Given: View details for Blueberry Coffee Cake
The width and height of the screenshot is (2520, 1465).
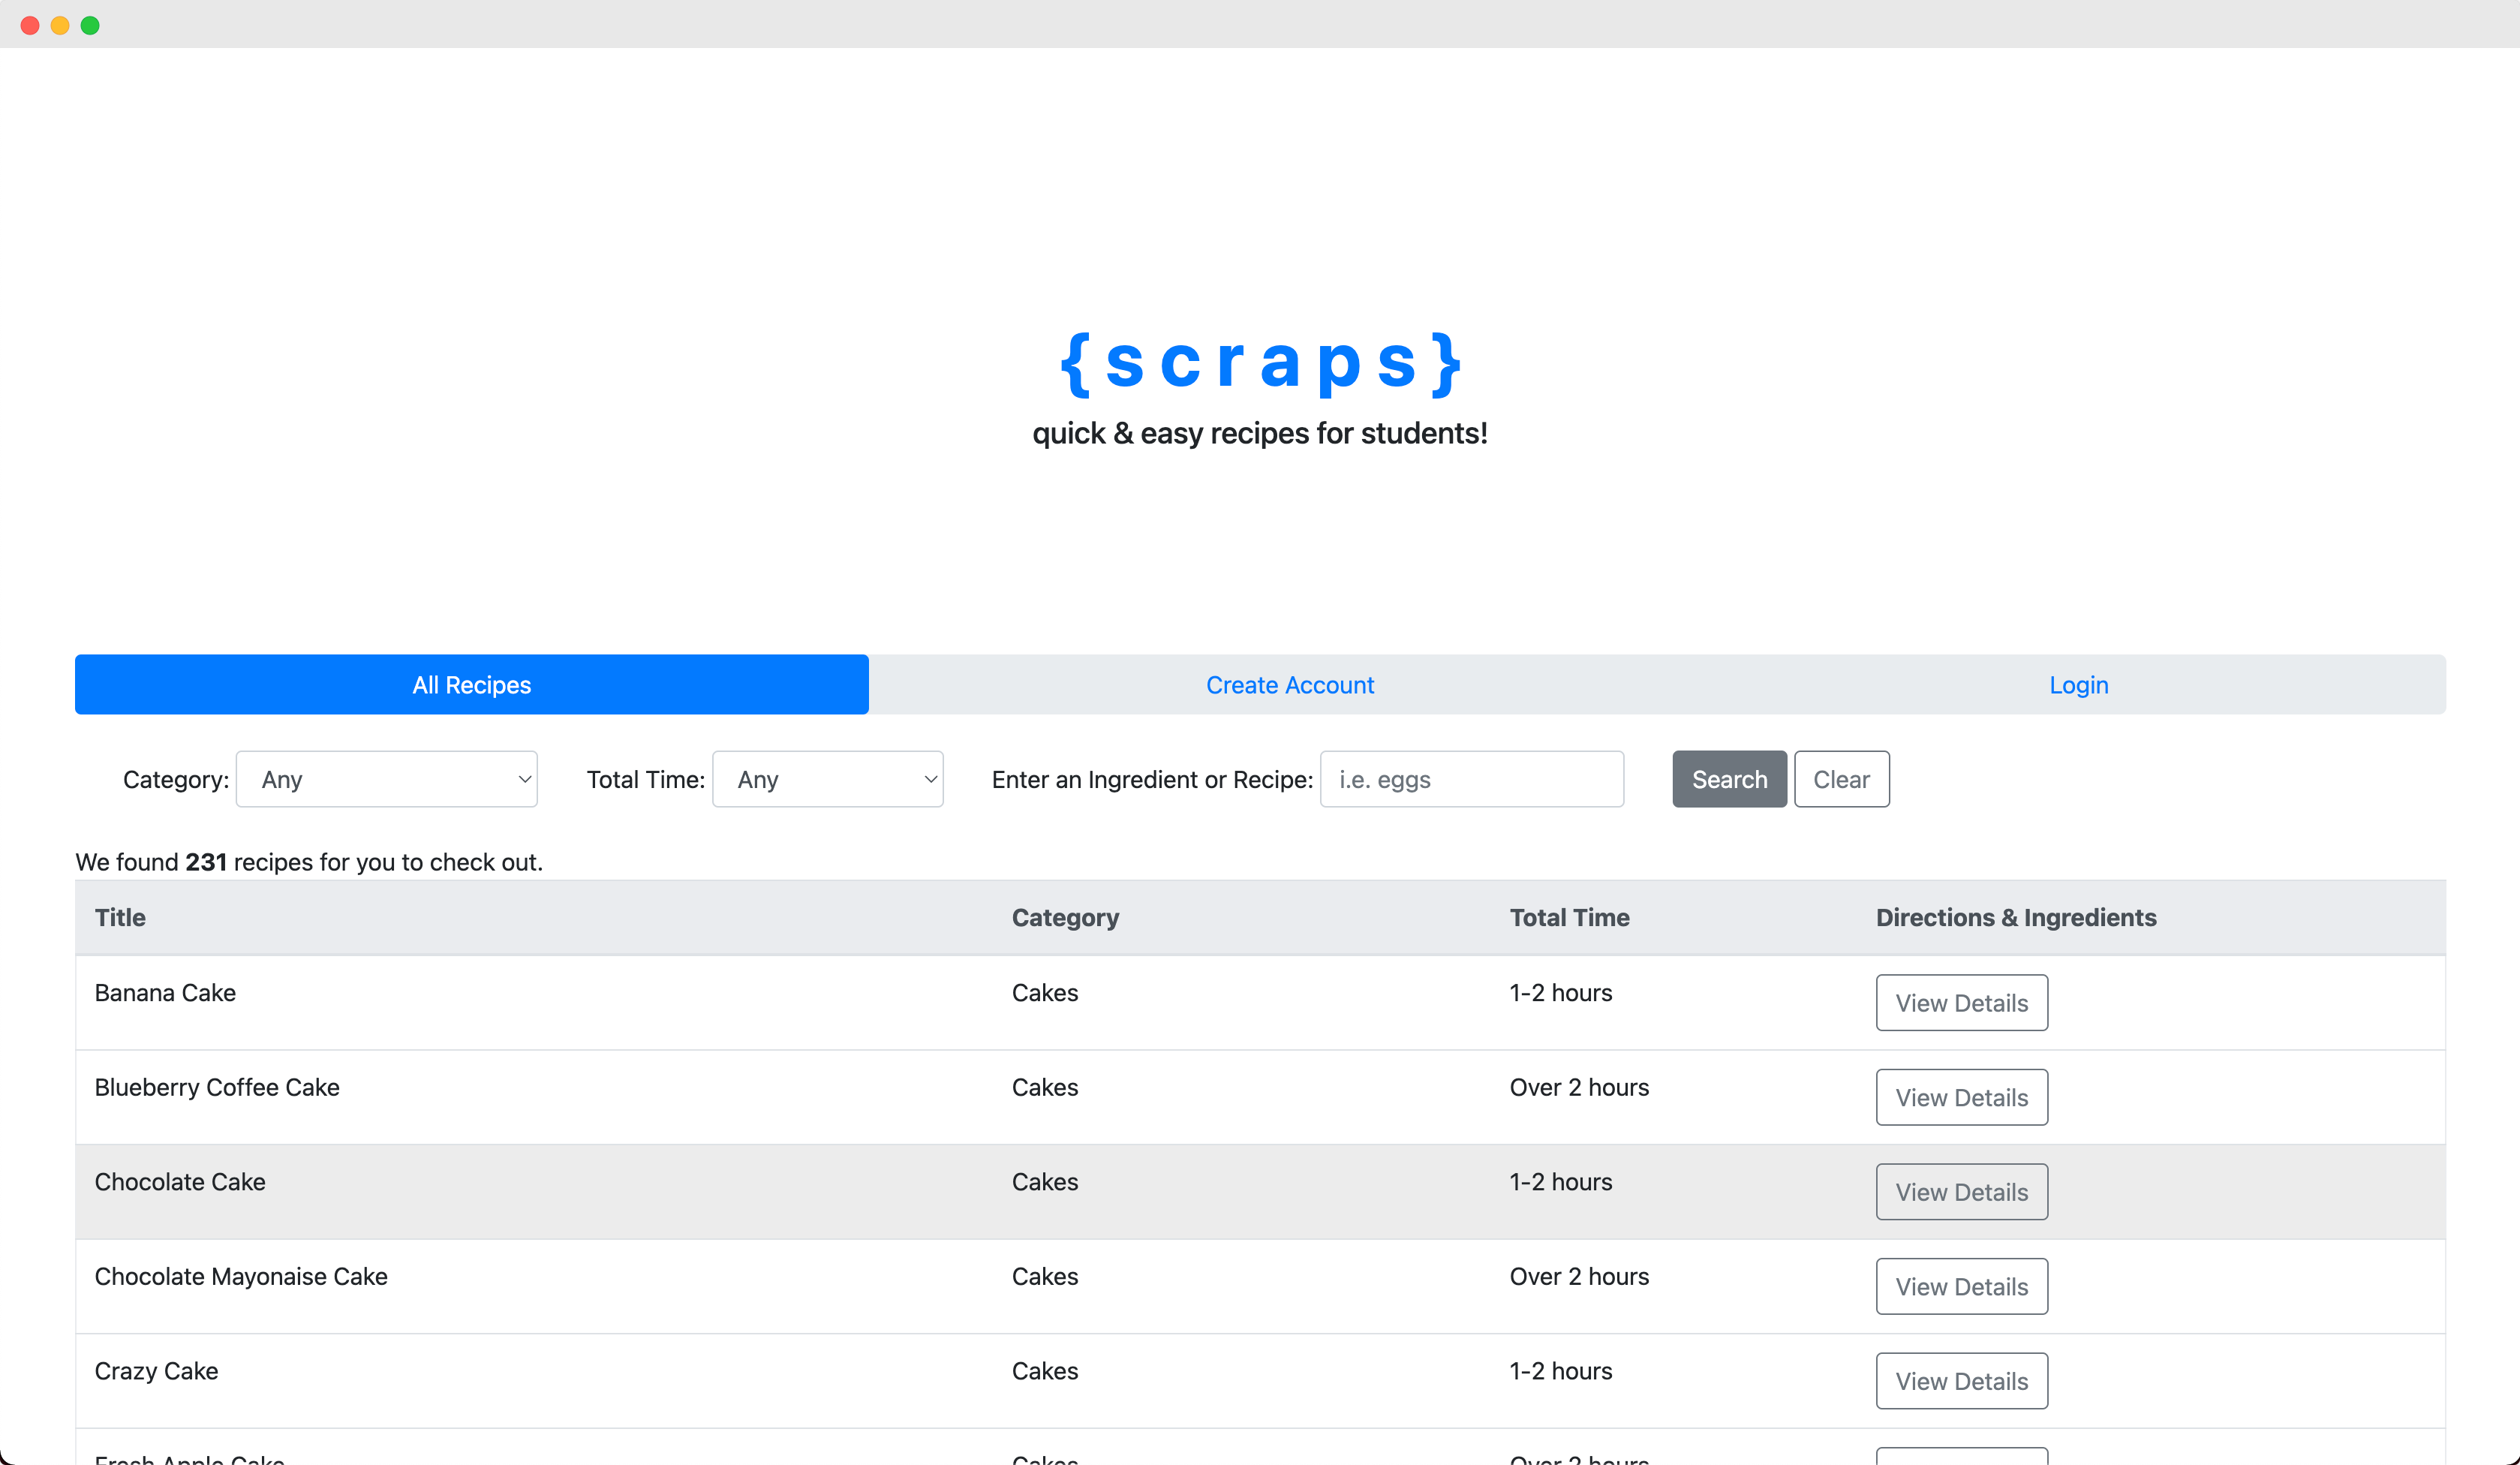Looking at the screenshot, I should (1961, 1097).
